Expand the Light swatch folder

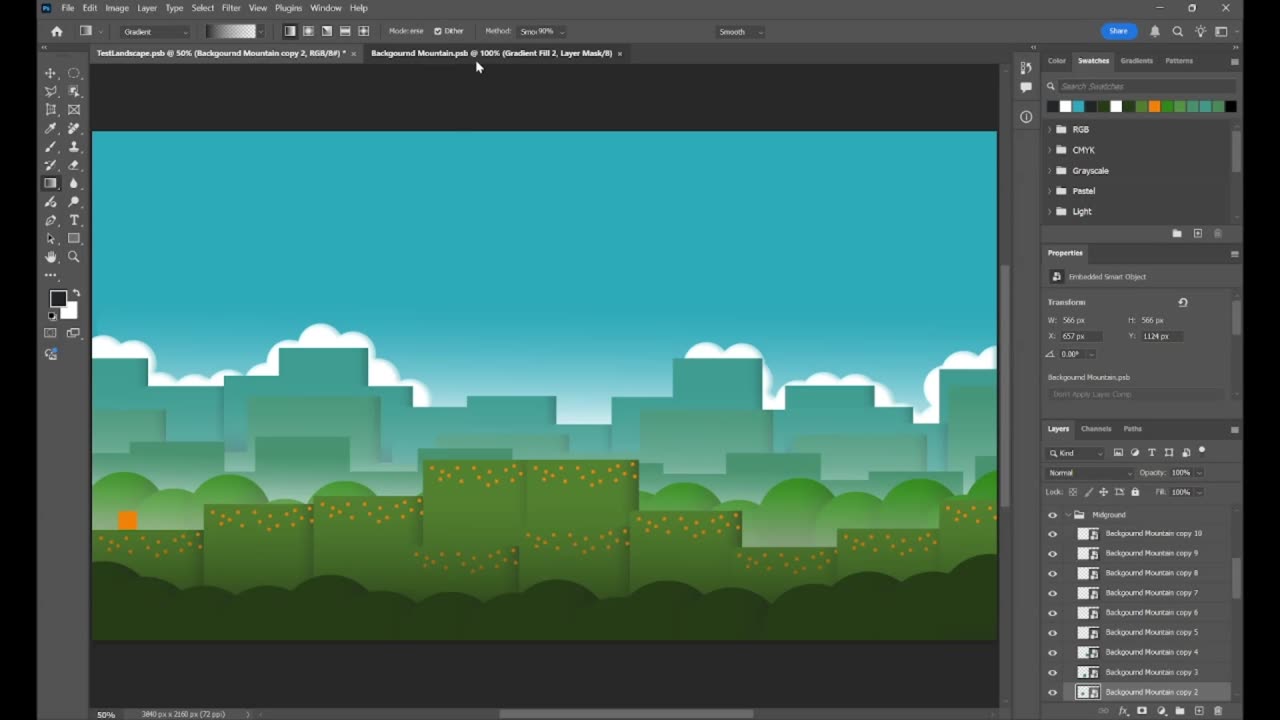[1049, 212]
